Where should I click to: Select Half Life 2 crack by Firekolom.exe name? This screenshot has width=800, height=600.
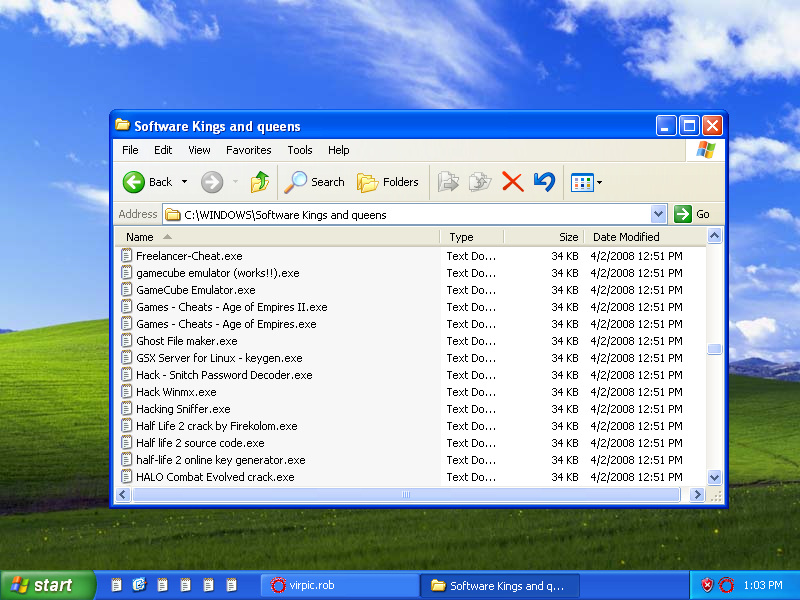tap(217, 426)
